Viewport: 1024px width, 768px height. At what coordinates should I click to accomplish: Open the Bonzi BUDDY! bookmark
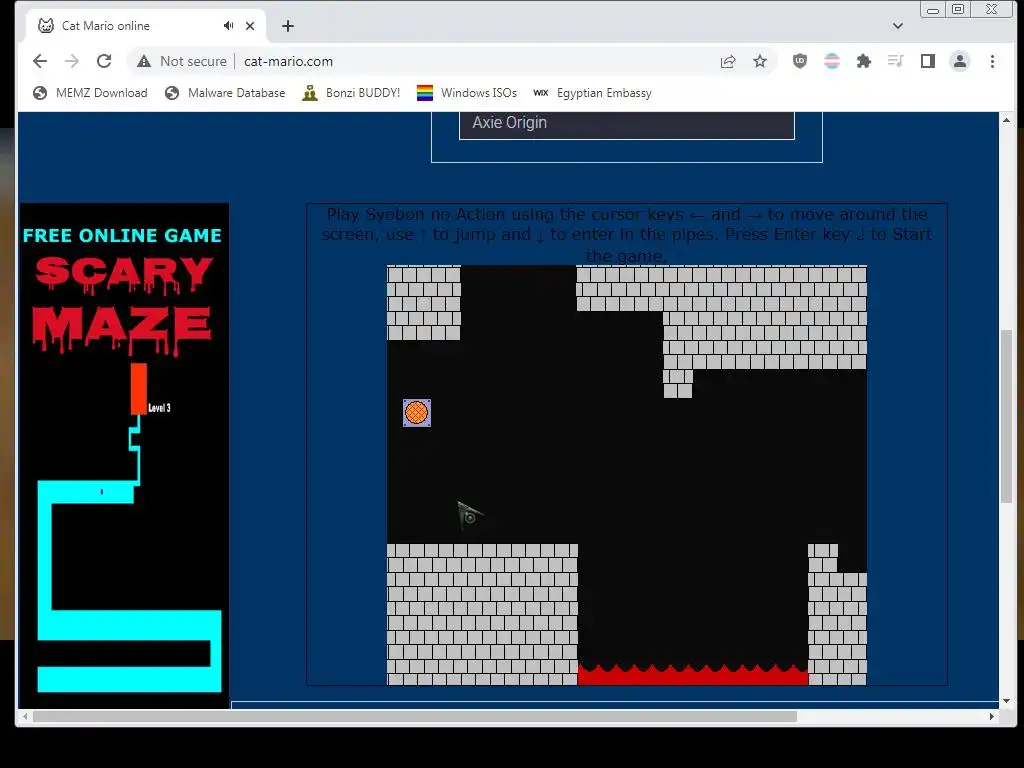pyautogui.click(x=351, y=93)
